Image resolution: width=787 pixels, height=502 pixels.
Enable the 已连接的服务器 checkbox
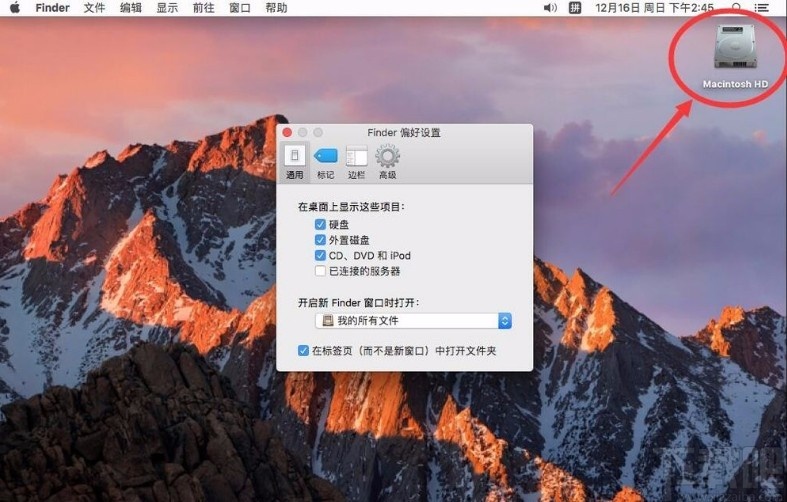point(320,271)
